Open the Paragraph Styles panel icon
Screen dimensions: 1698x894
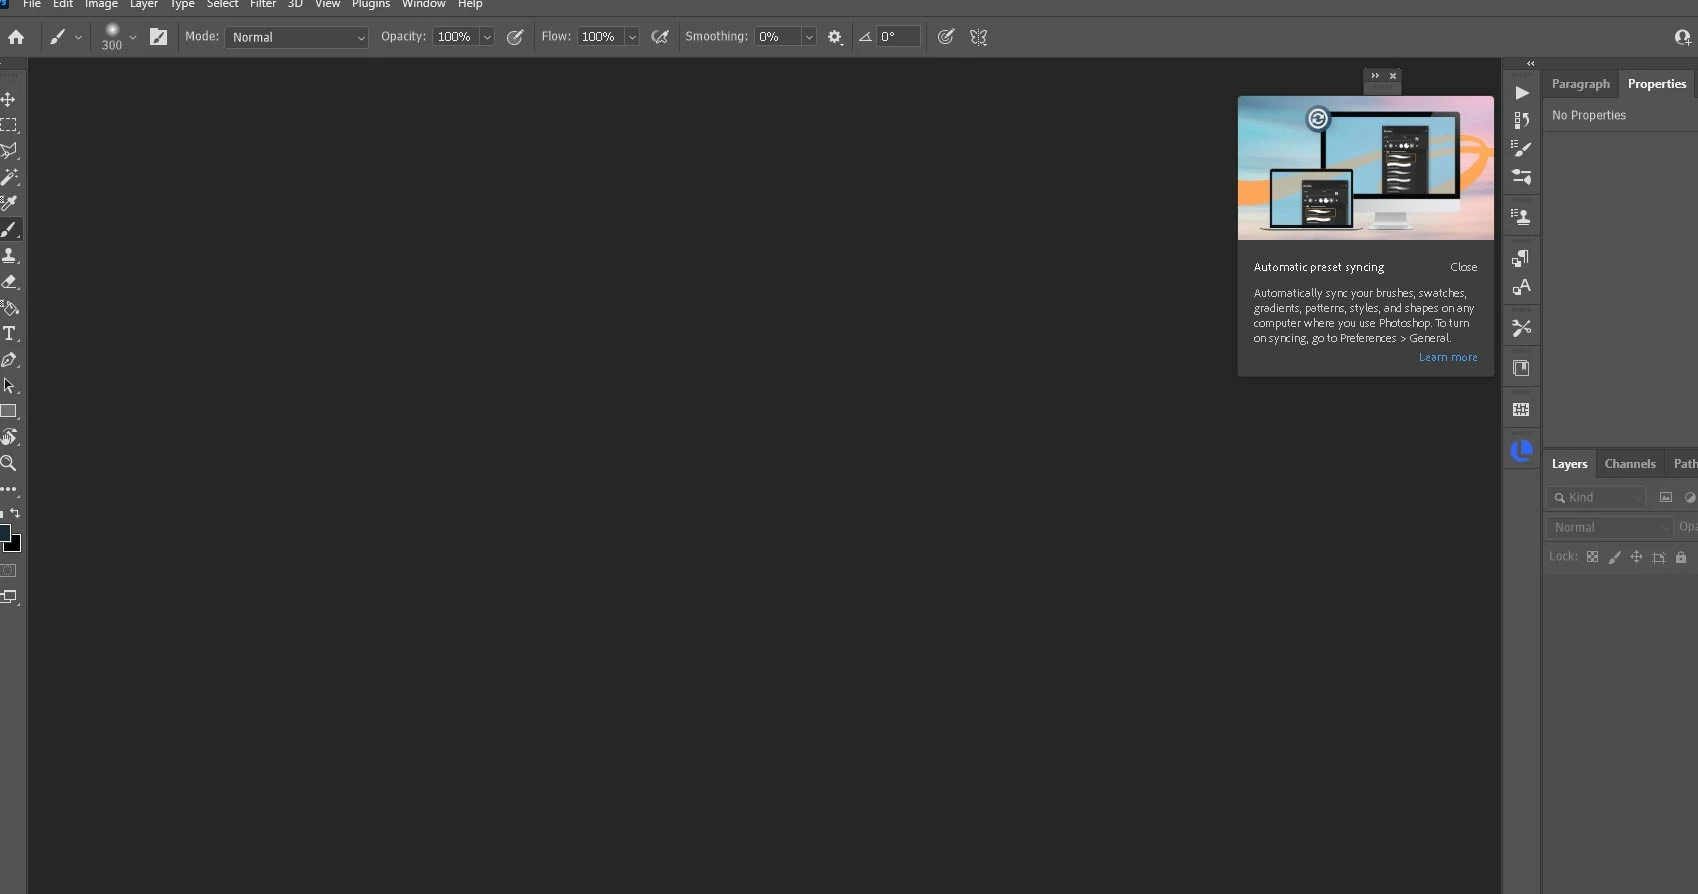1521,259
